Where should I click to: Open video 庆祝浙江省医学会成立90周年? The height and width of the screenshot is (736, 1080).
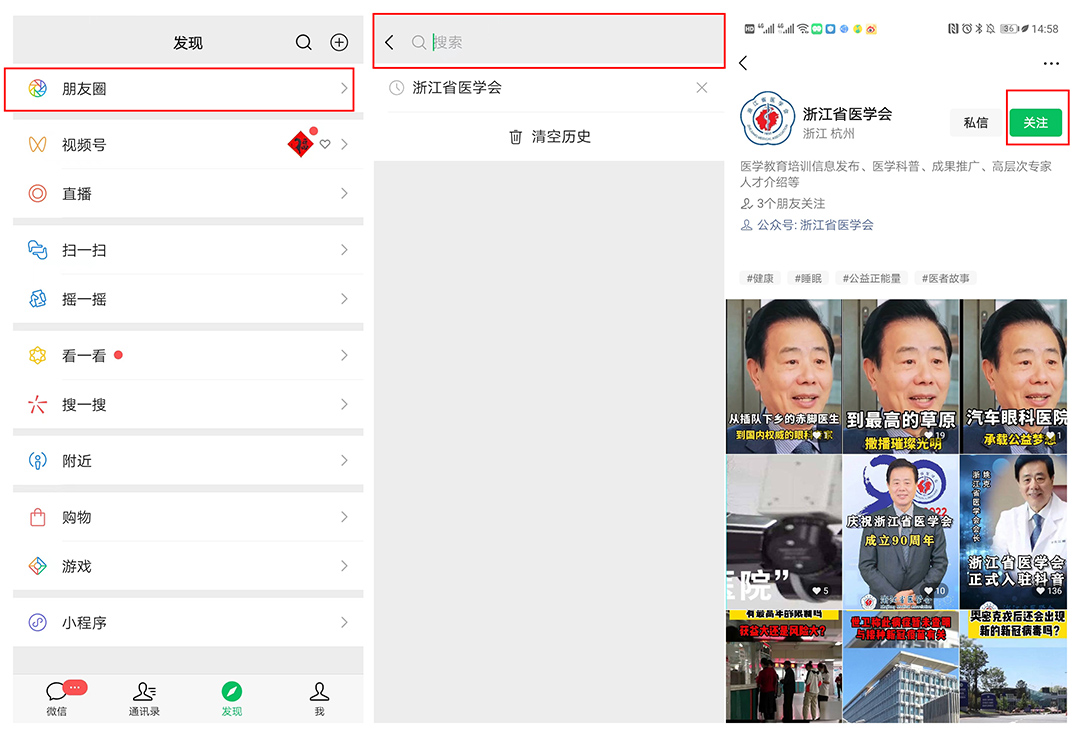click(901, 532)
